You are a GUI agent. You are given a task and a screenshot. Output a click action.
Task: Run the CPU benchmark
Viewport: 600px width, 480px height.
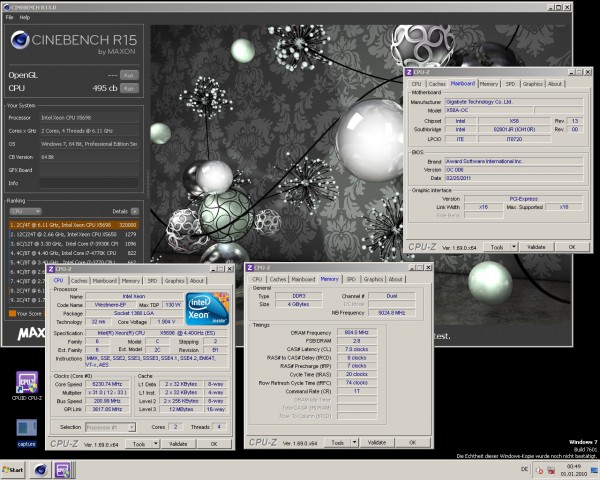point(129,88)
